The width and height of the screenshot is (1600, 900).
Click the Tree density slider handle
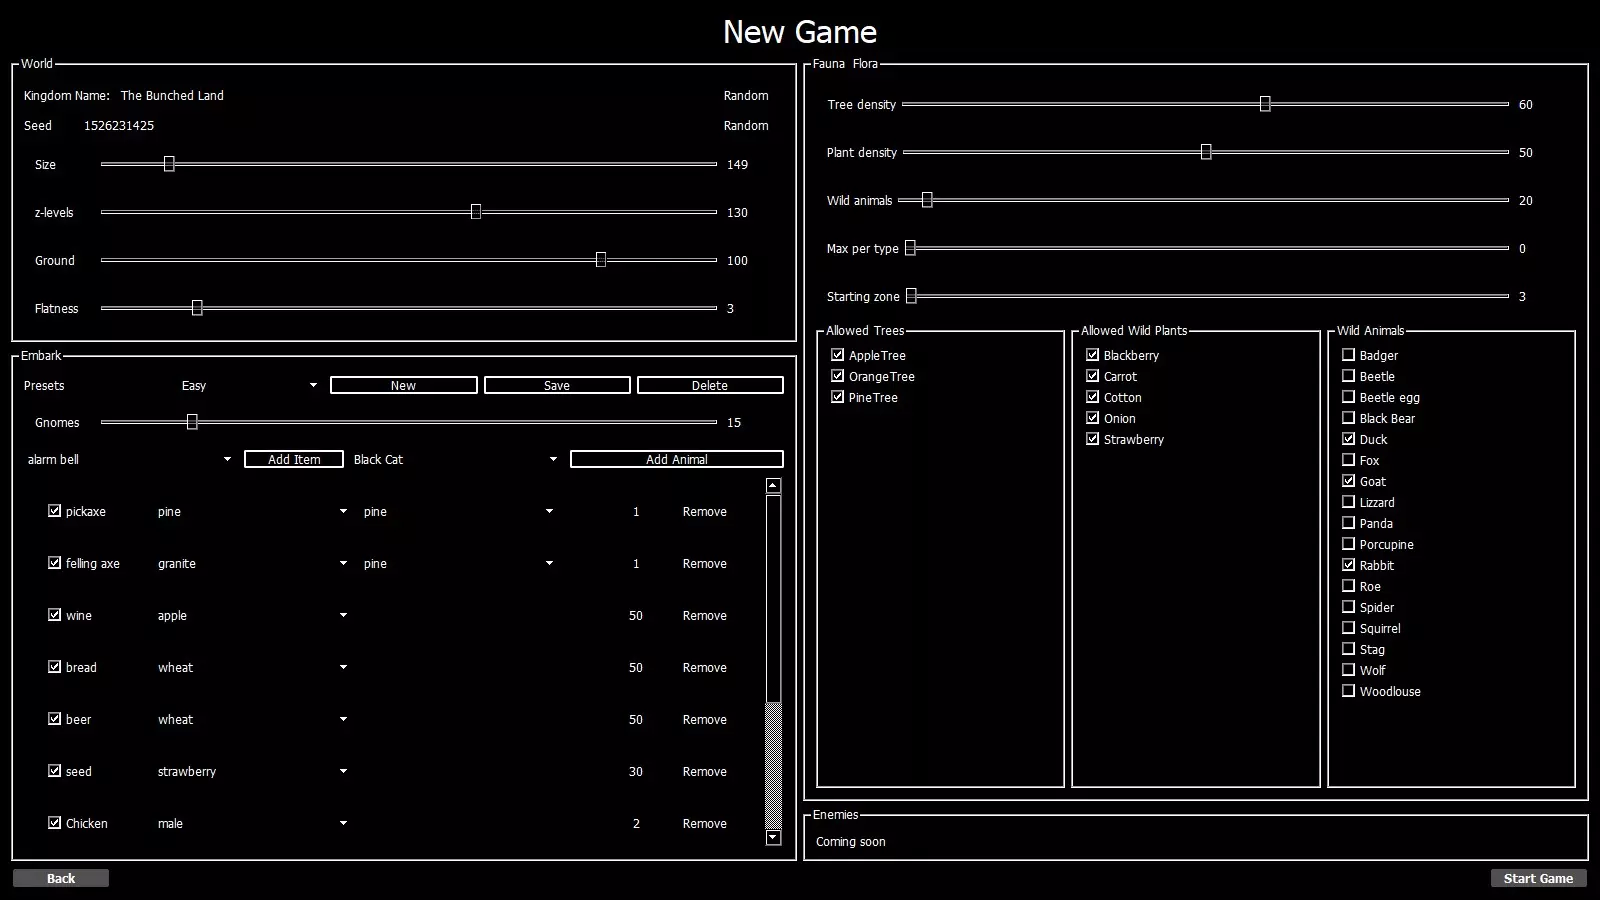coord(1265,104)
